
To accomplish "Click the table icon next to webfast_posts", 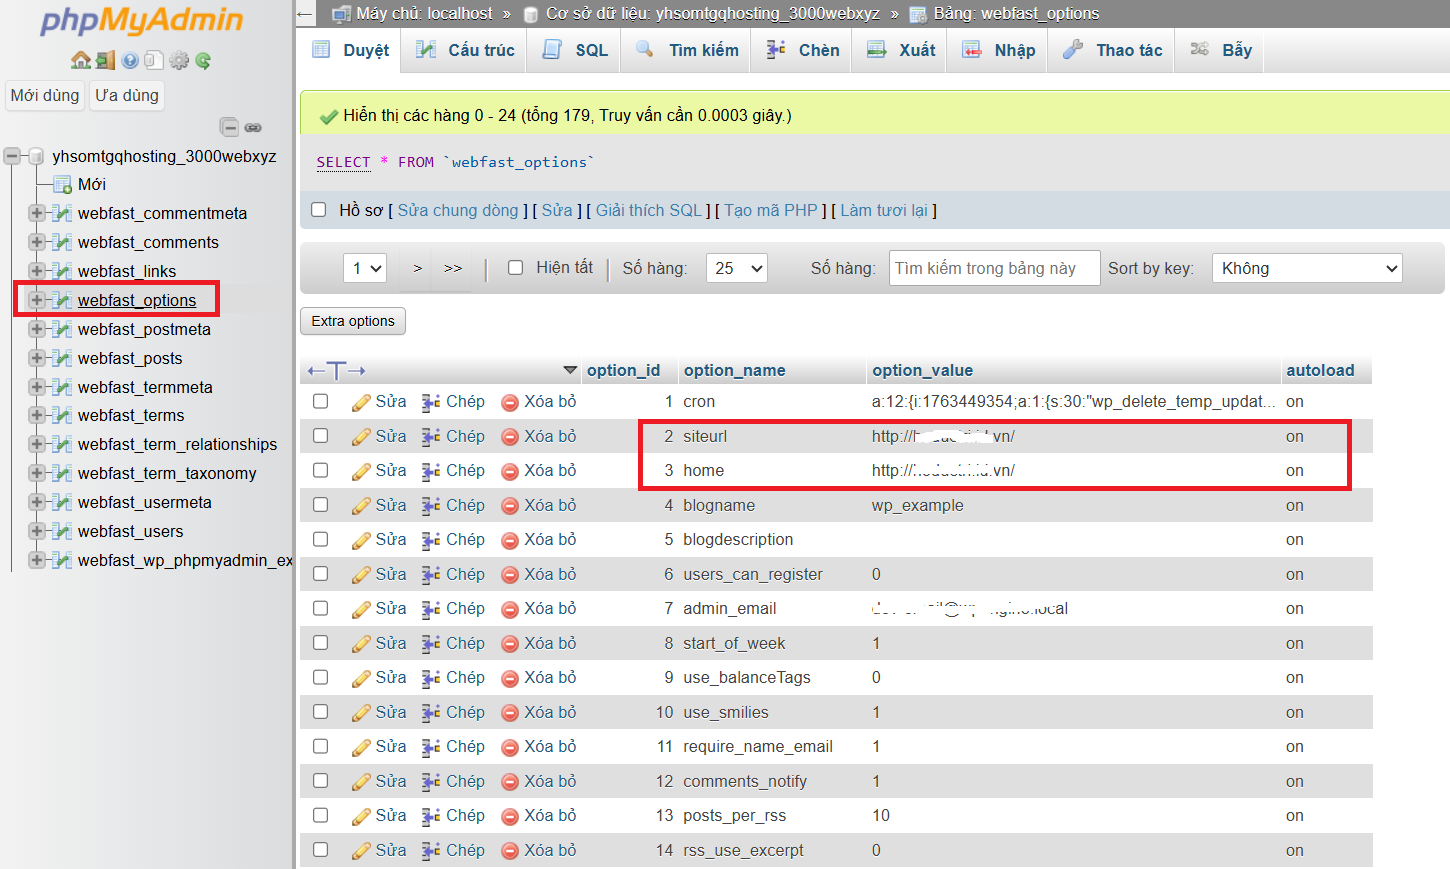I will pyautogui.click(x=62, y=358).
